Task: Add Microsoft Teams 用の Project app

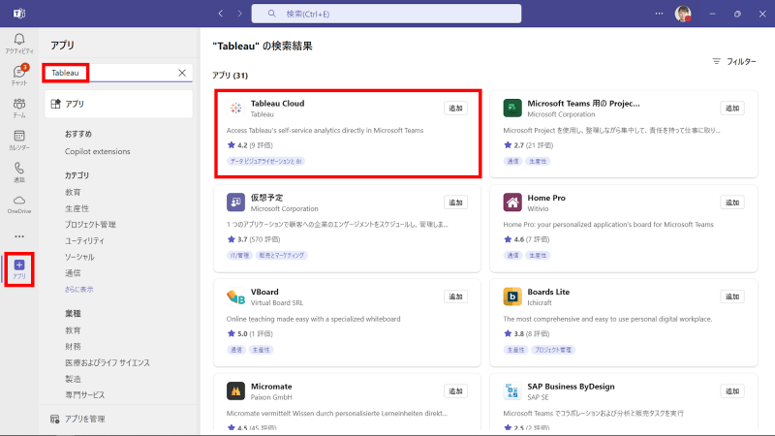Action: [732, 108]
